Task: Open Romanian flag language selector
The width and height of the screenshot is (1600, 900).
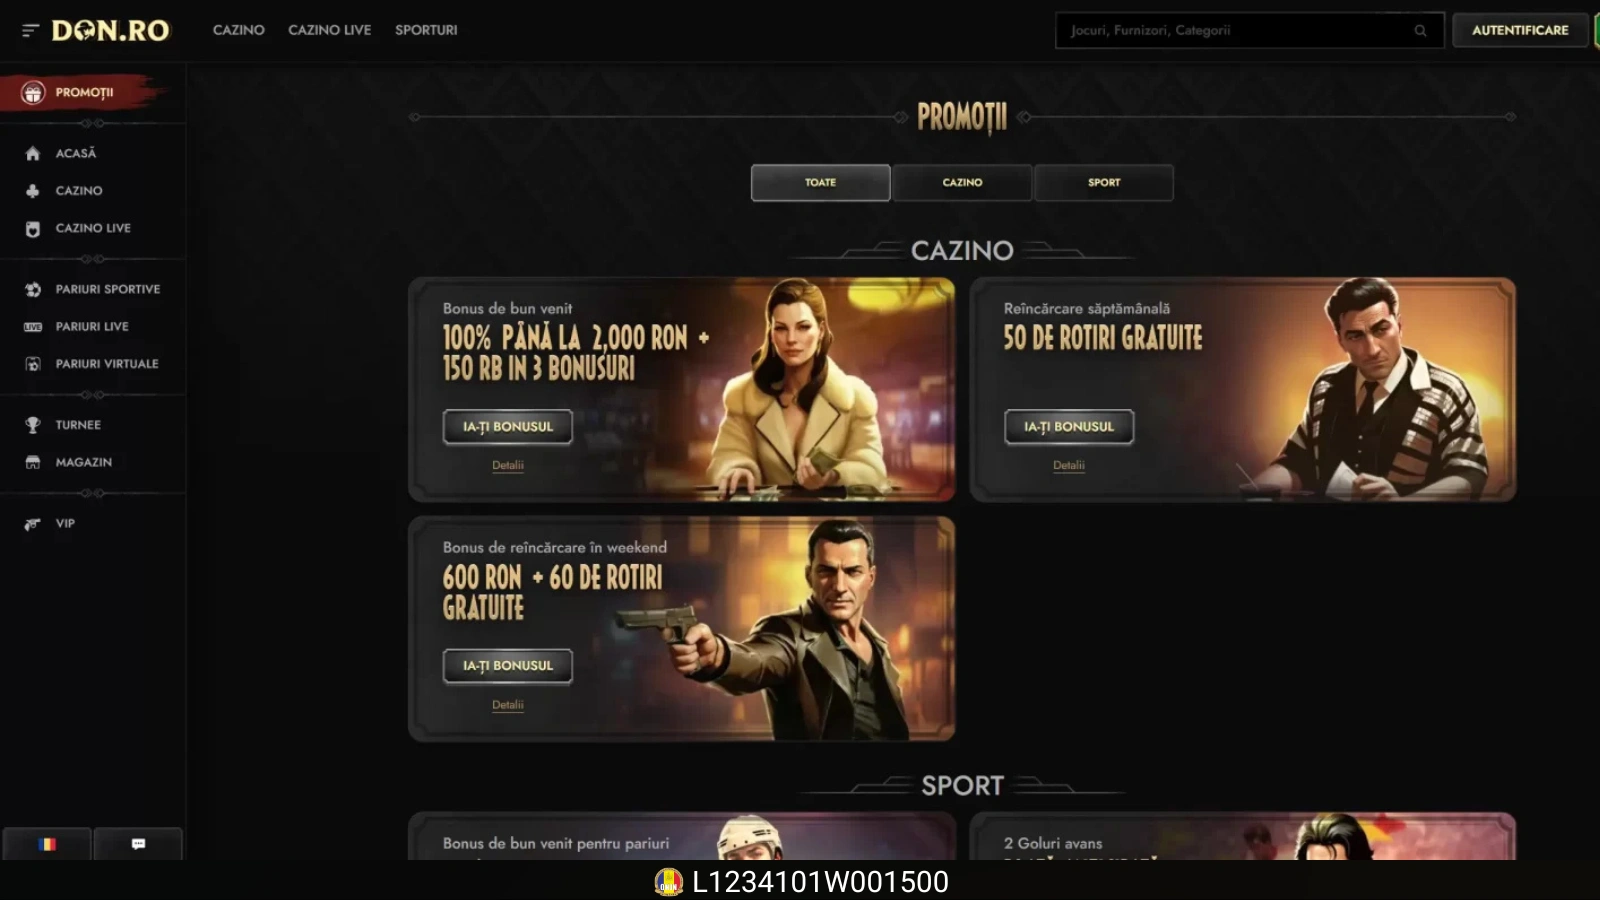Action: tap(47, 844)
